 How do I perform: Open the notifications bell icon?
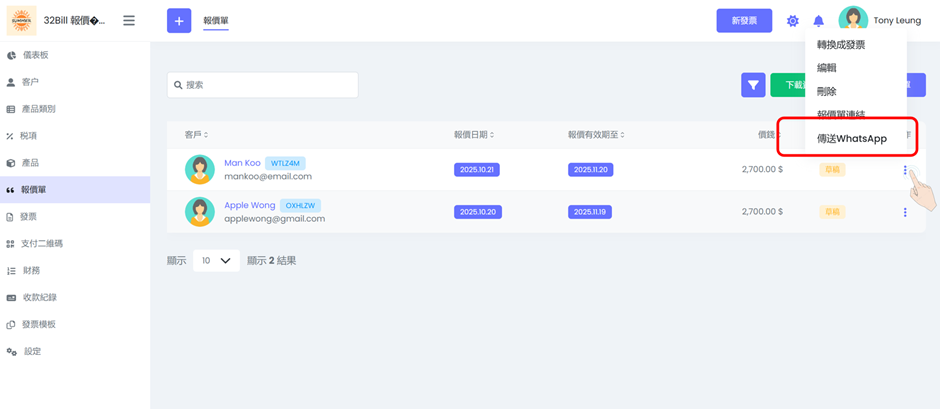pyautogui.click(x=818, y=21)
